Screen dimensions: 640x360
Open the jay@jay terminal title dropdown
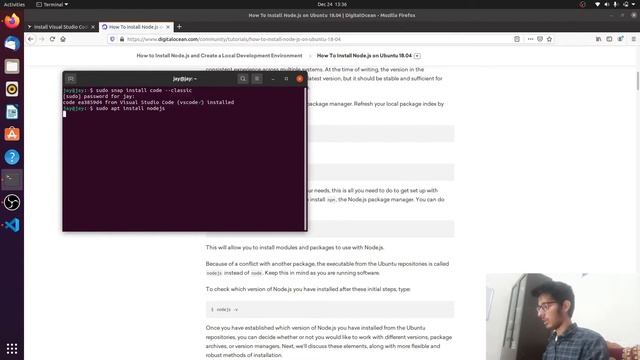(185, 79)
